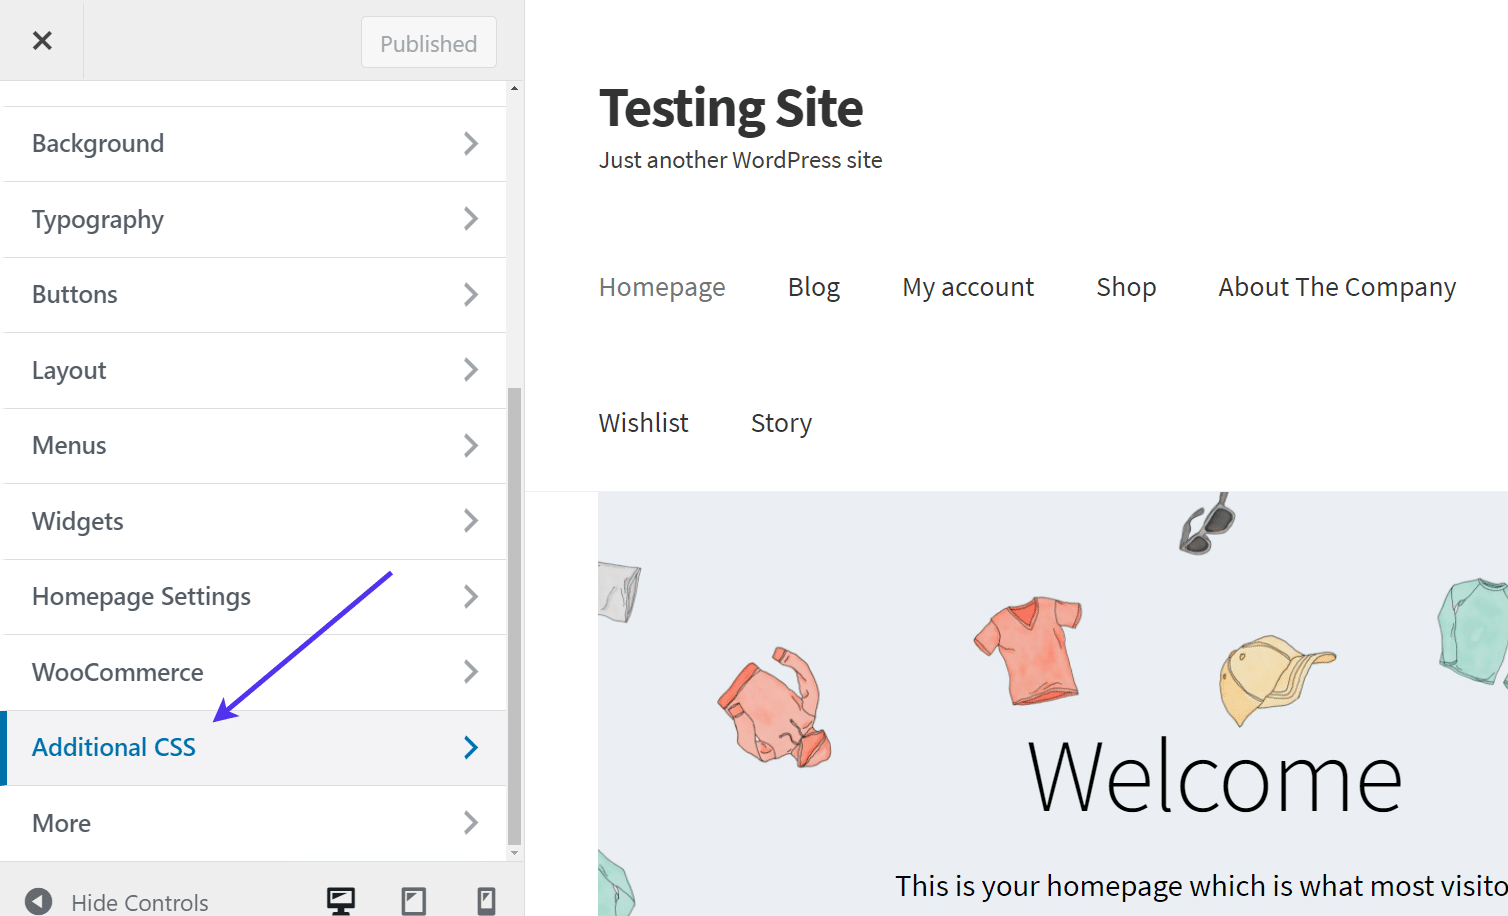The height and width of the screenshot is (916, 1508).
Task: Switch preview to mobile view
Action: point(487,900)
